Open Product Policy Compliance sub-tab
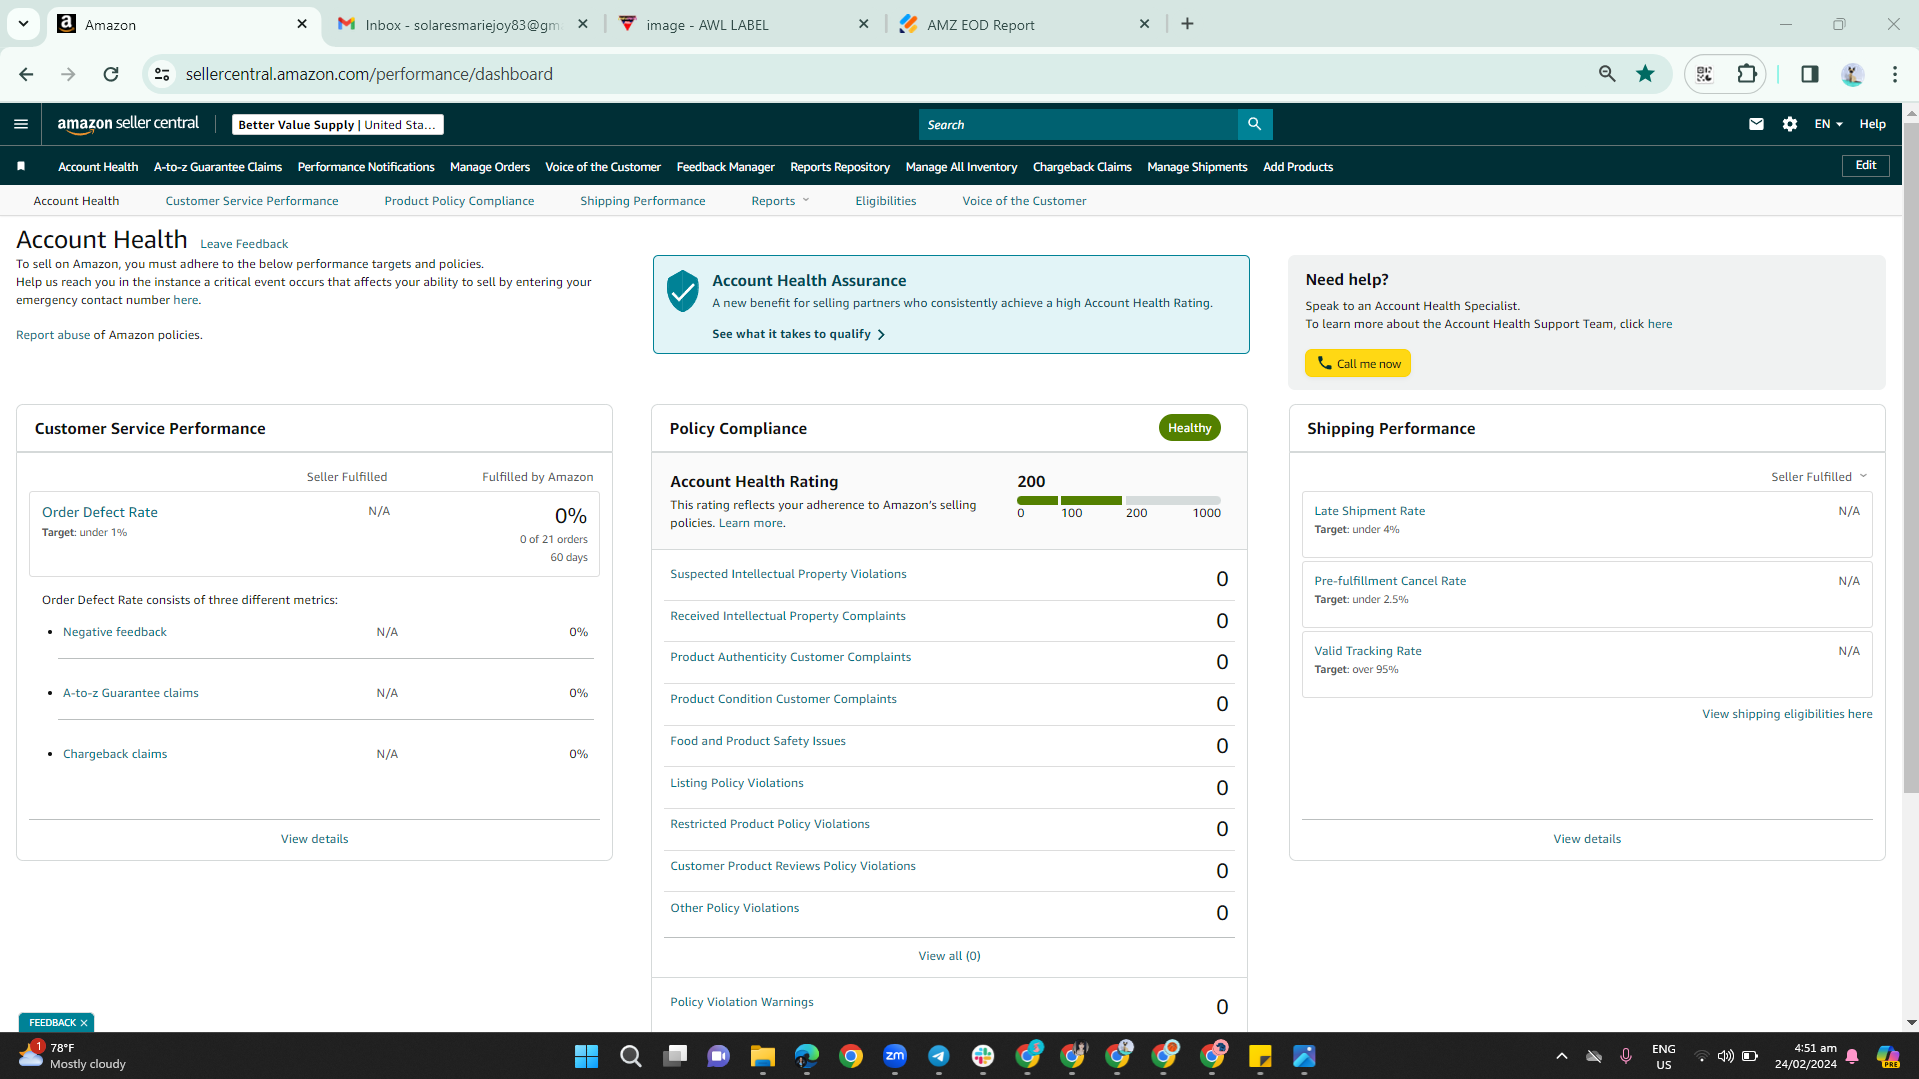1919x1079 pixels. tap(459, 201)
